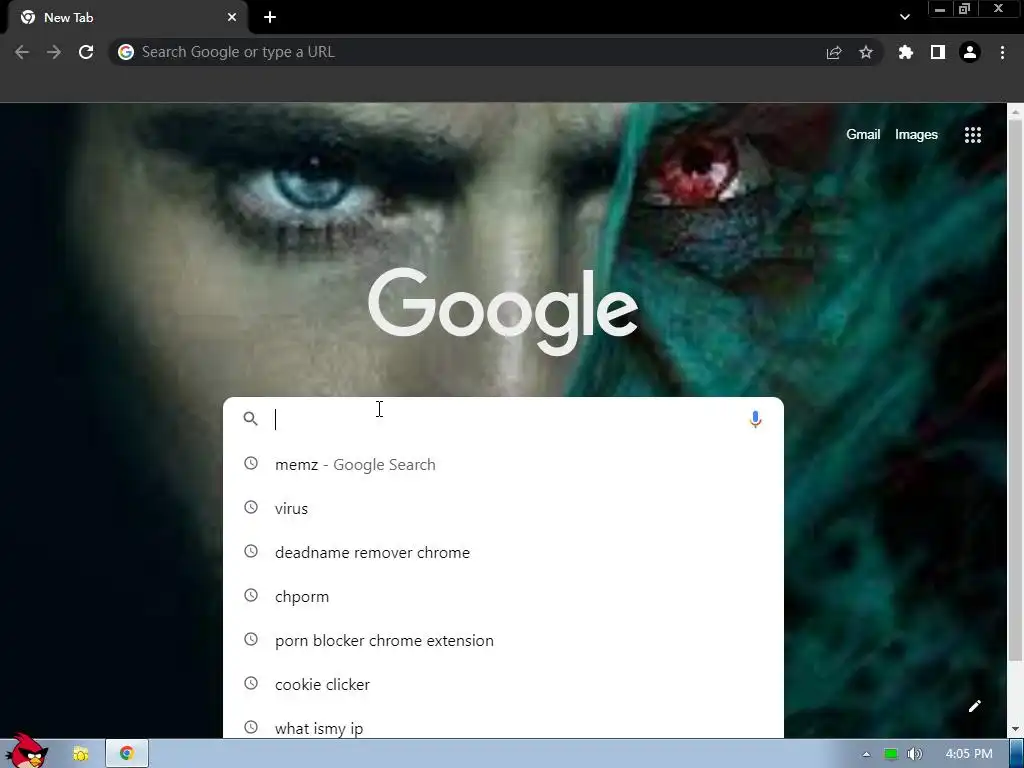
Task: Click the Google logo
Action: pyautogui.click(x=503, y=310)
